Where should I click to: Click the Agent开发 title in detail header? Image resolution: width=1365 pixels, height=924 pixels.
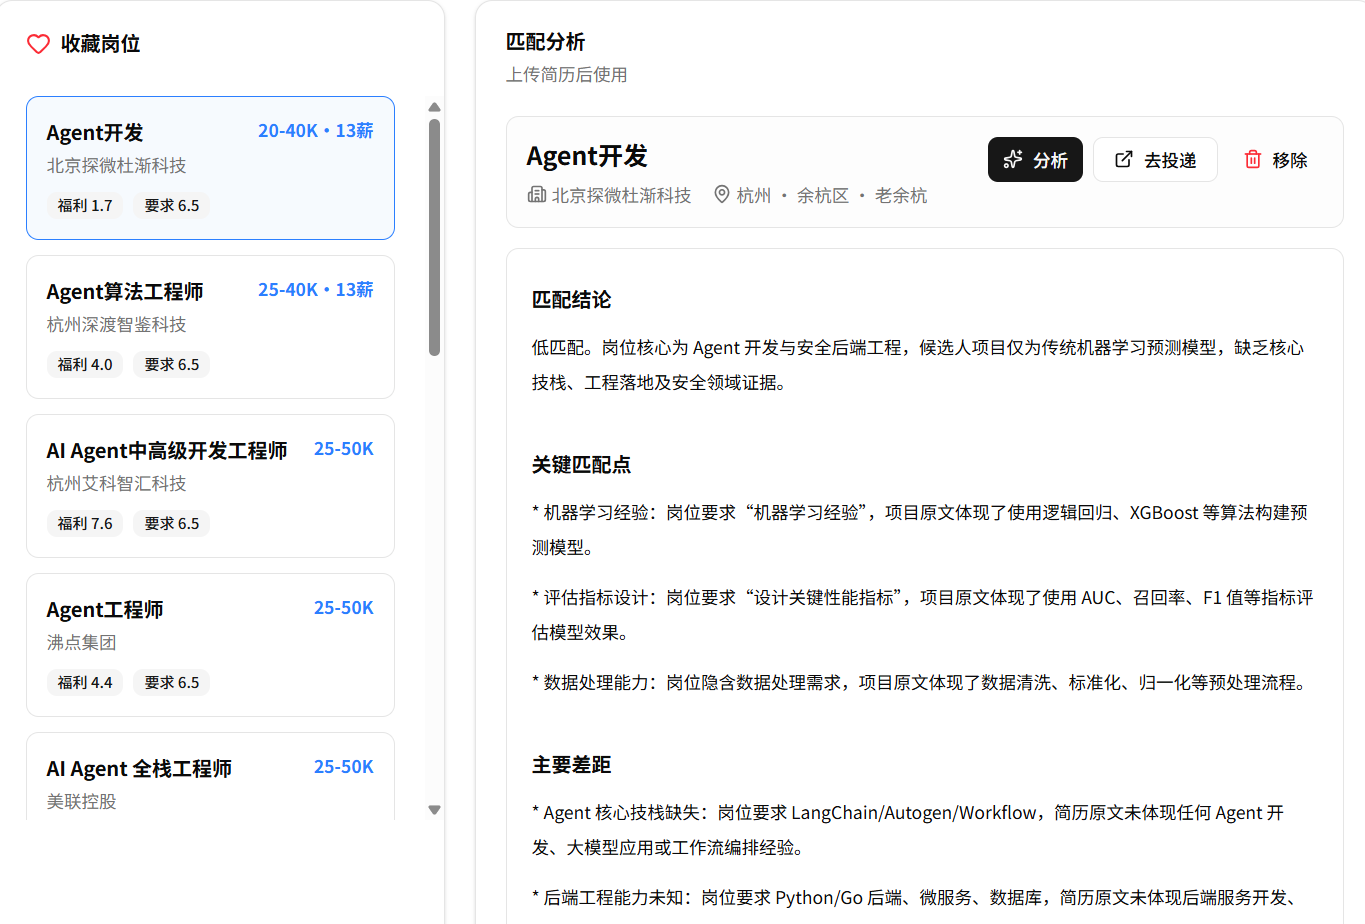pyautogui.click(x=587, y=156)
